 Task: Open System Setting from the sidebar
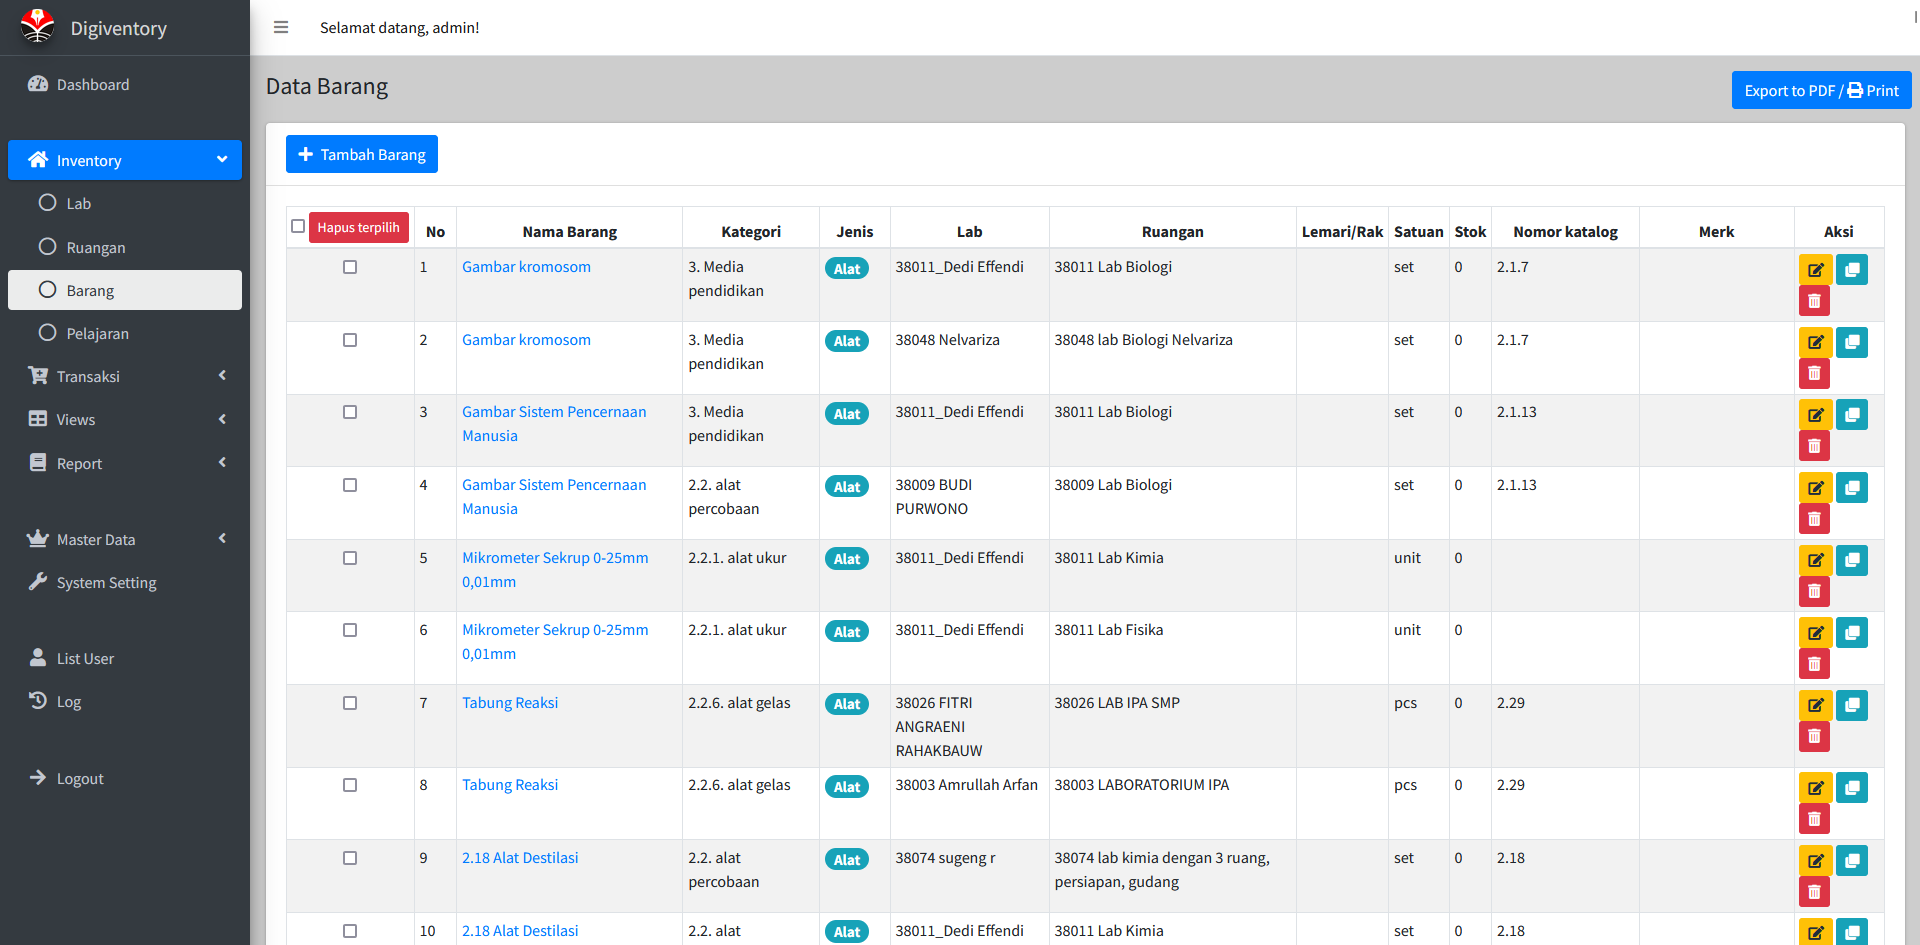106,582
